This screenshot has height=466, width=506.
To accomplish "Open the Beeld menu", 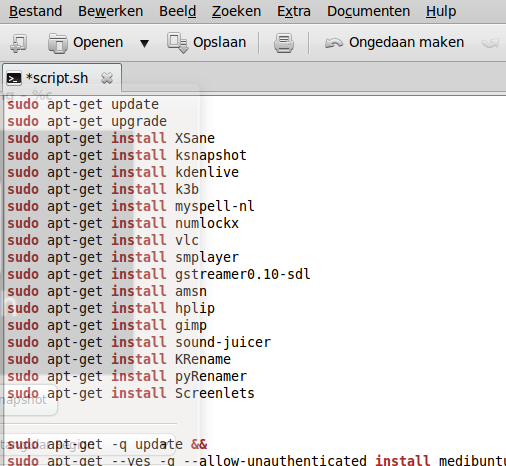I will [x=177, y=11].
